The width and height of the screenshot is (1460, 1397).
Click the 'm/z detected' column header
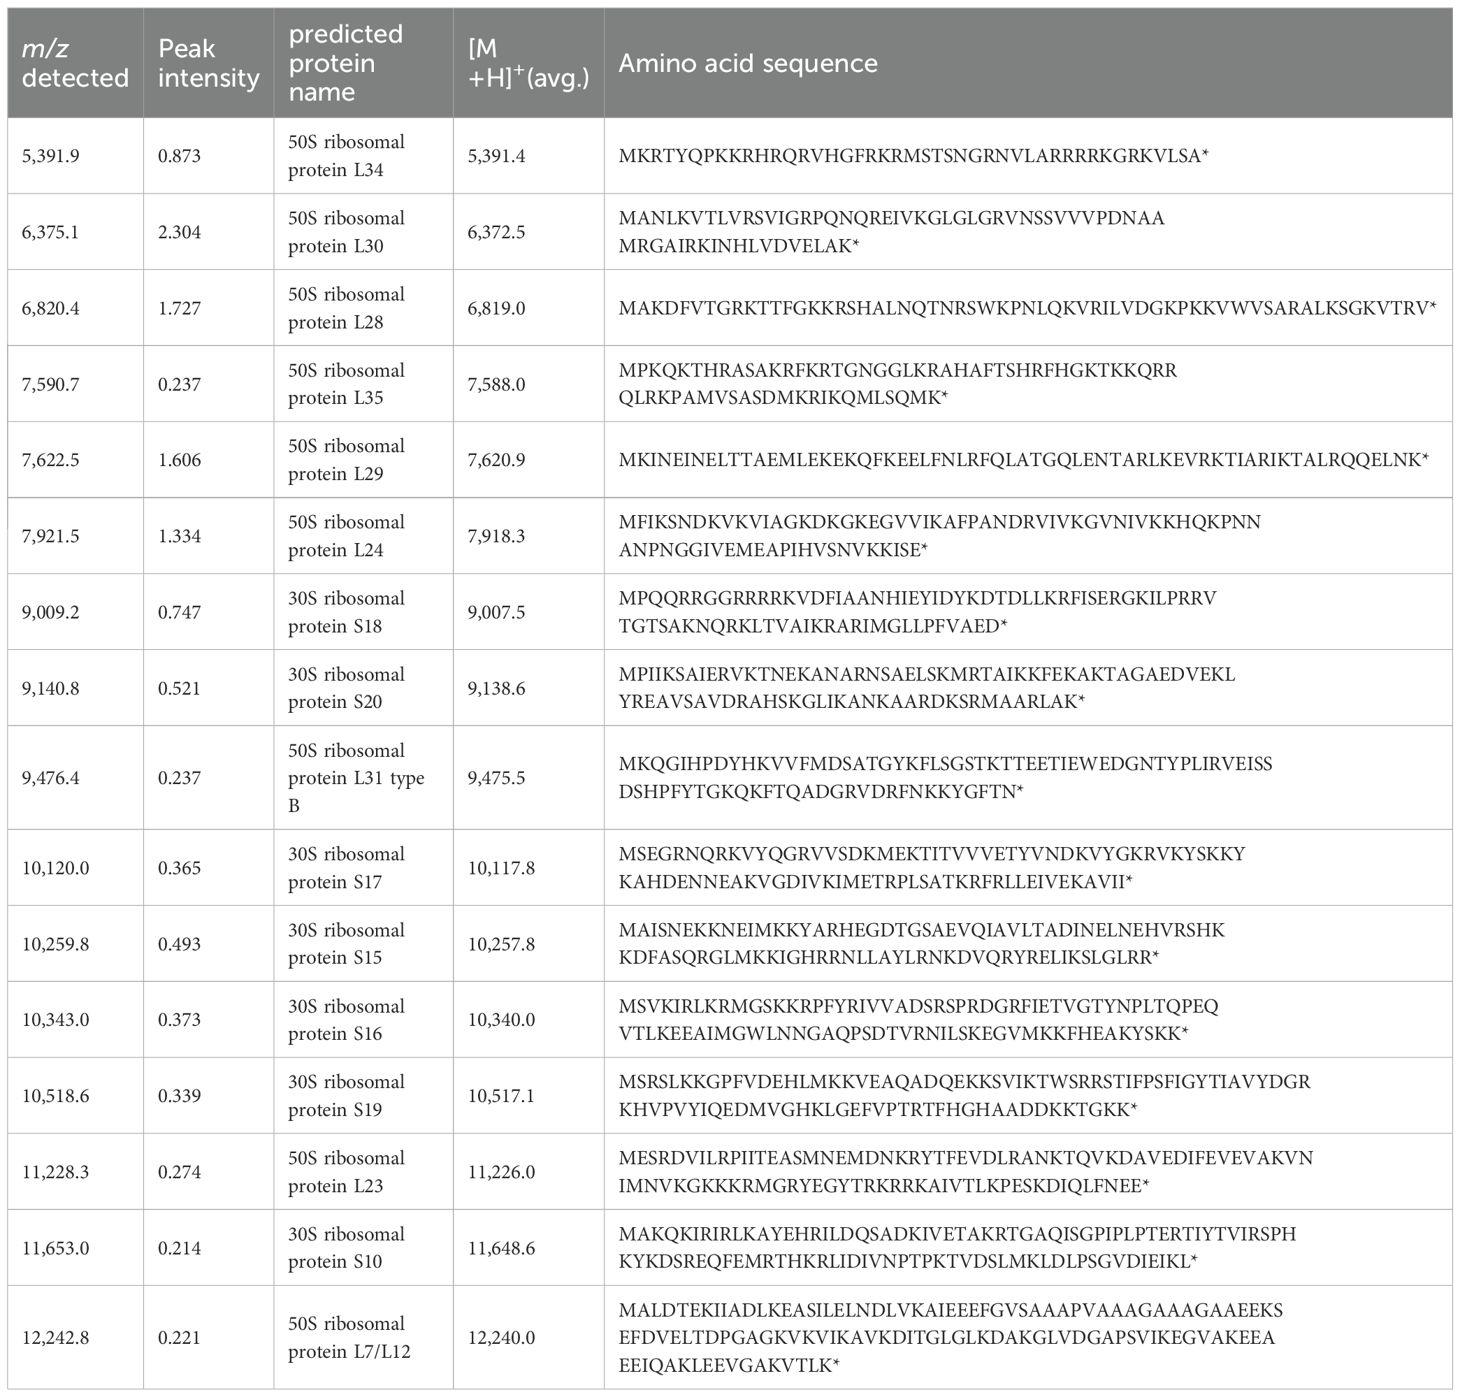pyautogui.click(x=75, y=63)
